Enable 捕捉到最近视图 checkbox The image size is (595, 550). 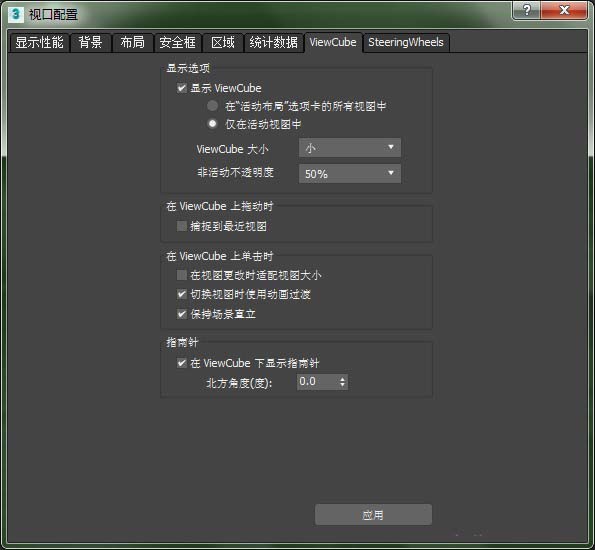pyautogui.click(x=182, y=226)
